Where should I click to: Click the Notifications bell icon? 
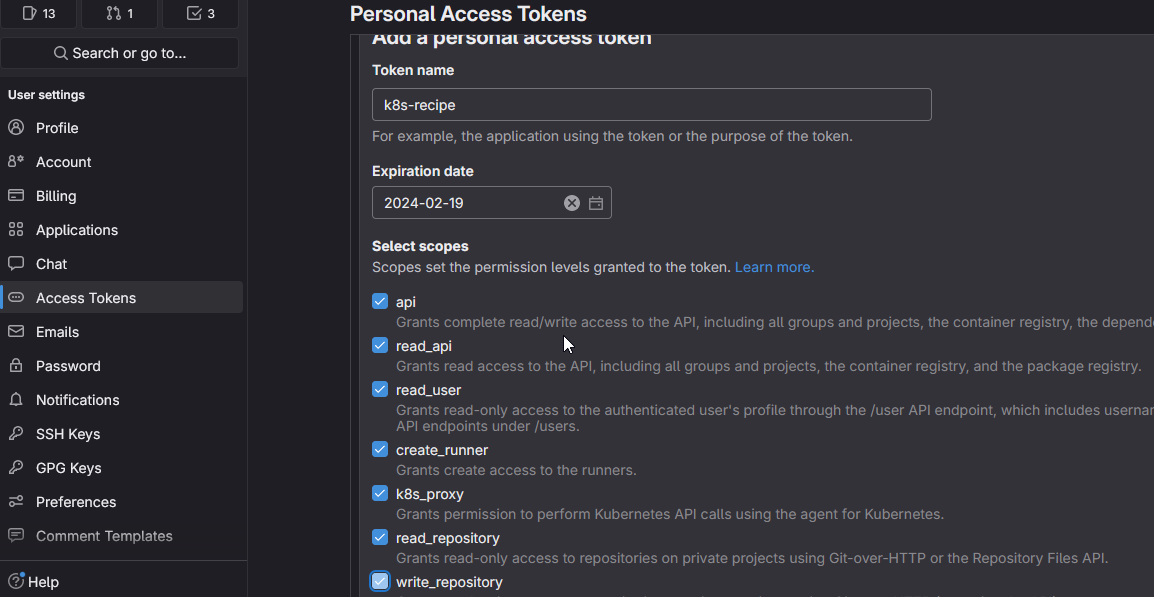pos(16,400)
